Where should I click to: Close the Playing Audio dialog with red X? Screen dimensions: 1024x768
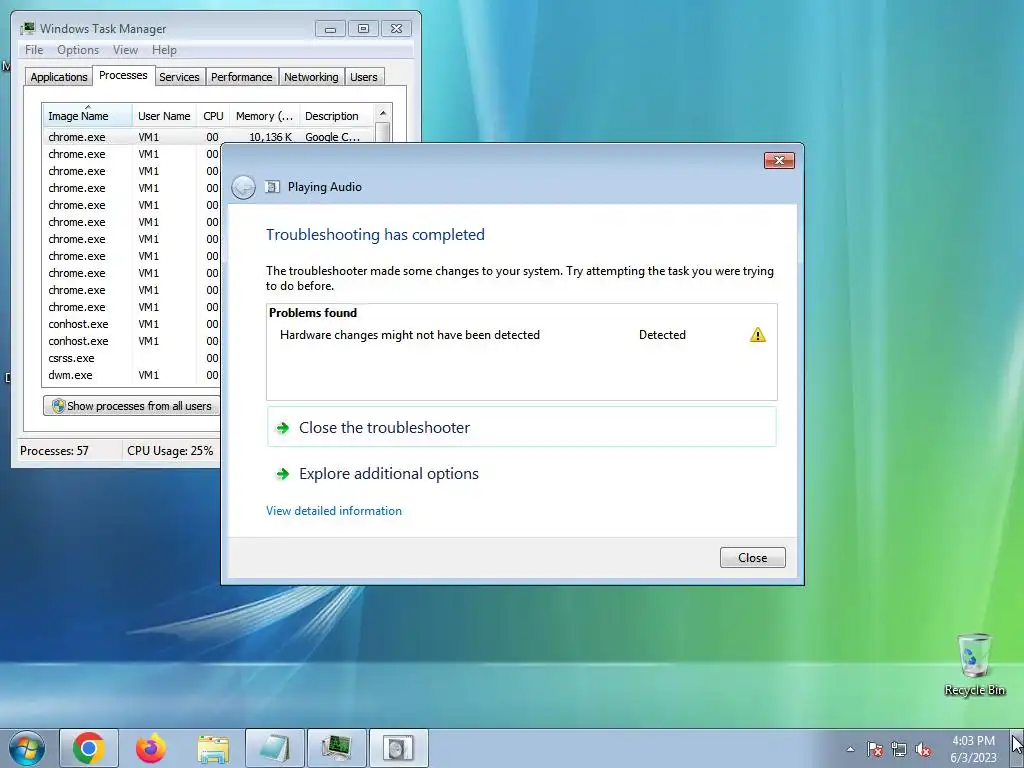[779, 161]
